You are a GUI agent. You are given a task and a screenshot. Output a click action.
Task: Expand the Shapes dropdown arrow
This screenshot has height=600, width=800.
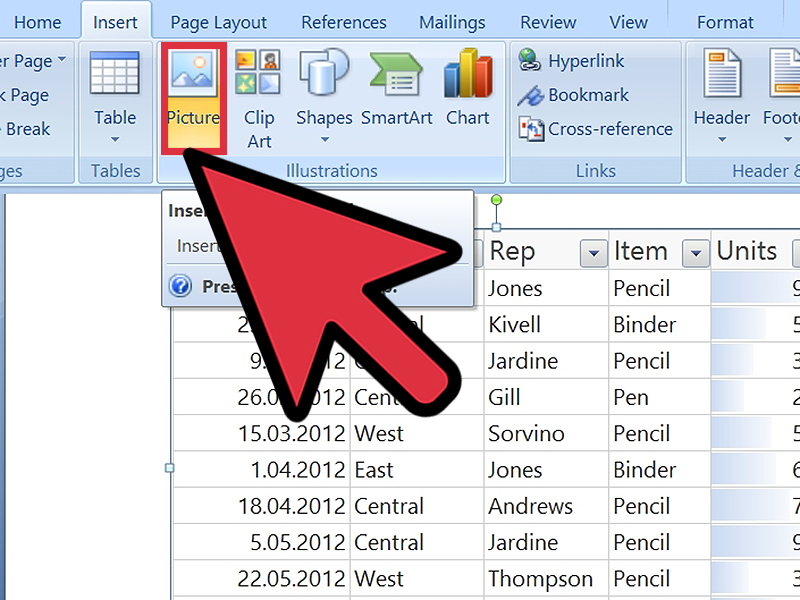pos(324,139)
